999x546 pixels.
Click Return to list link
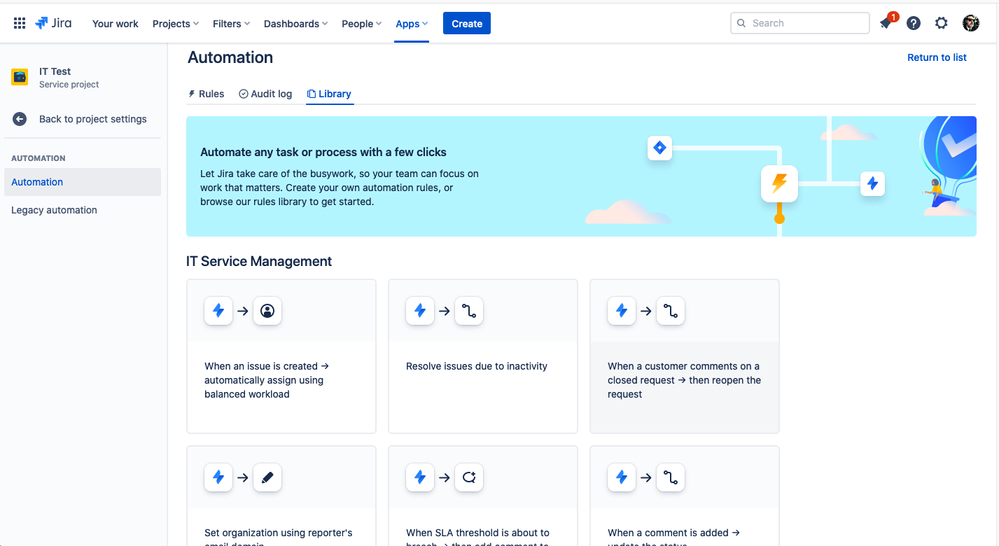[937, 57]
